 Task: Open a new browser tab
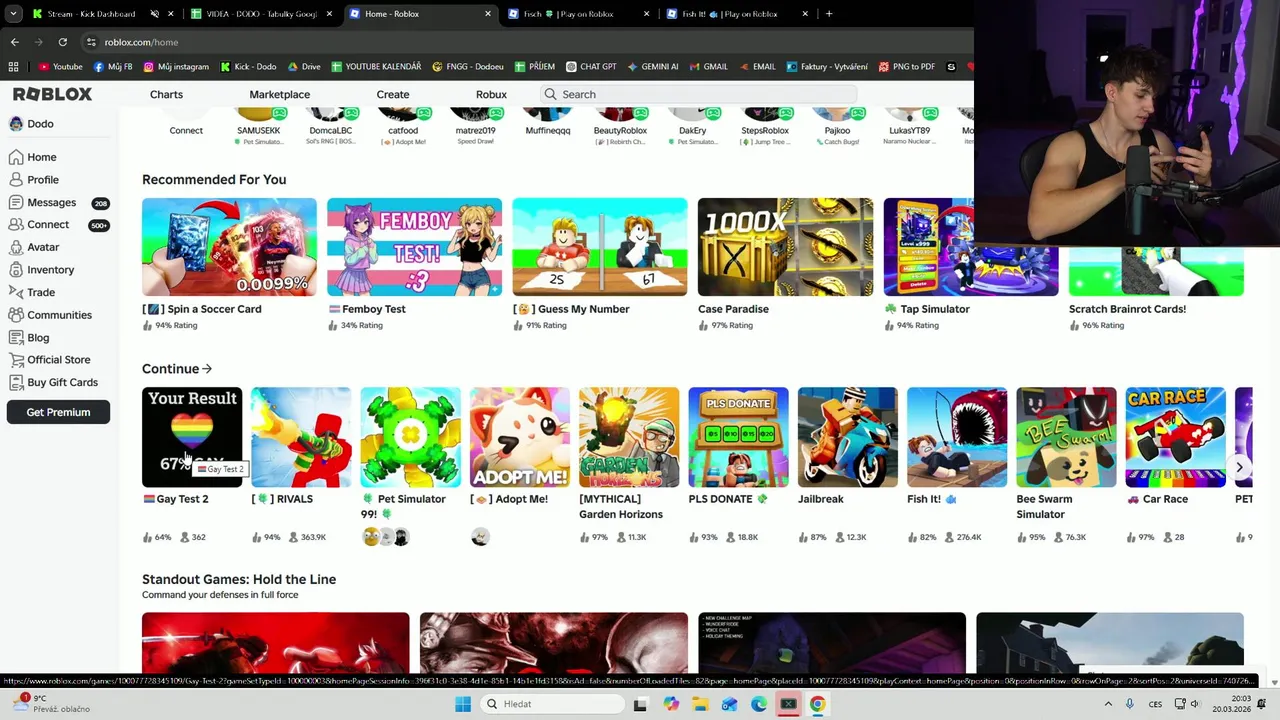click(829, 14)
